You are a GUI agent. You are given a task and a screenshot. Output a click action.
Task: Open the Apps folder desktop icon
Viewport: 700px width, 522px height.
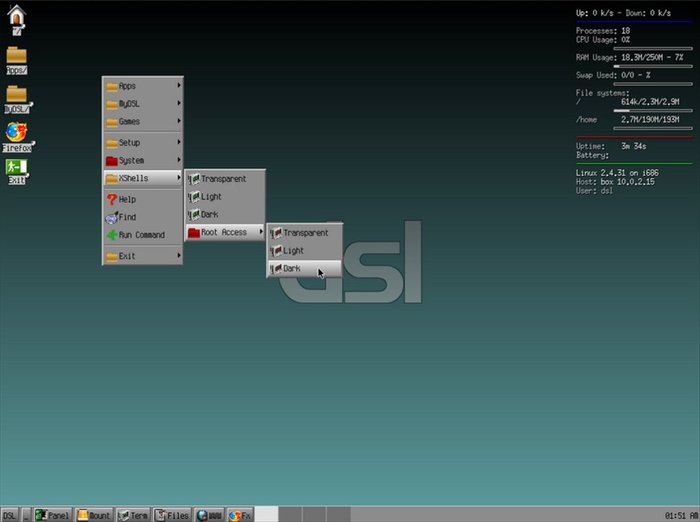pos(17,59)
